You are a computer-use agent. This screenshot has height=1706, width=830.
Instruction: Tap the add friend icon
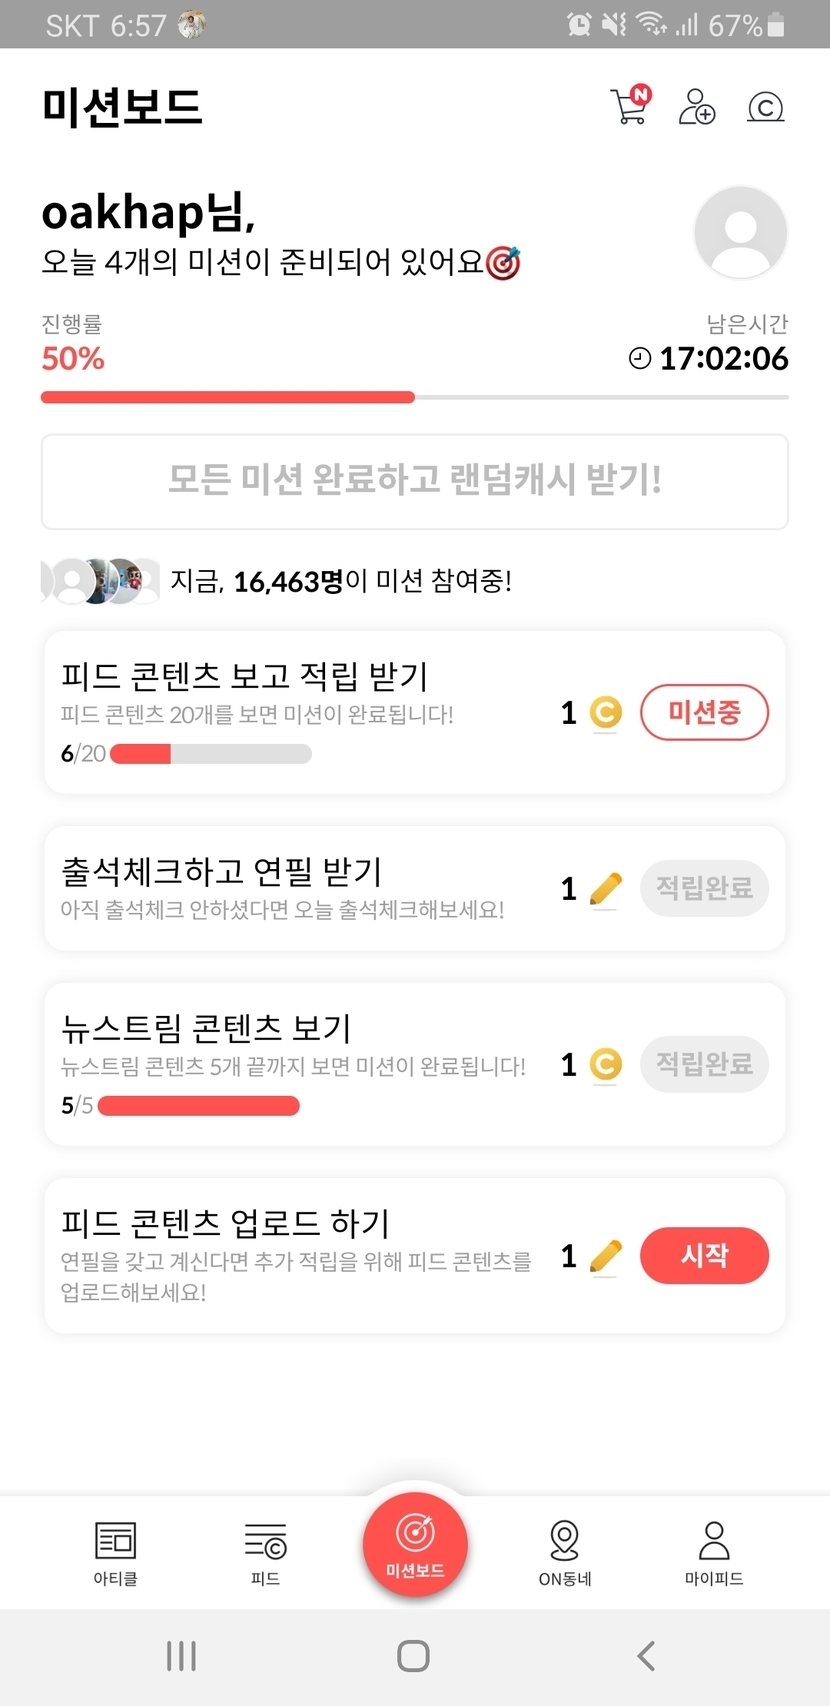point(697,106)
